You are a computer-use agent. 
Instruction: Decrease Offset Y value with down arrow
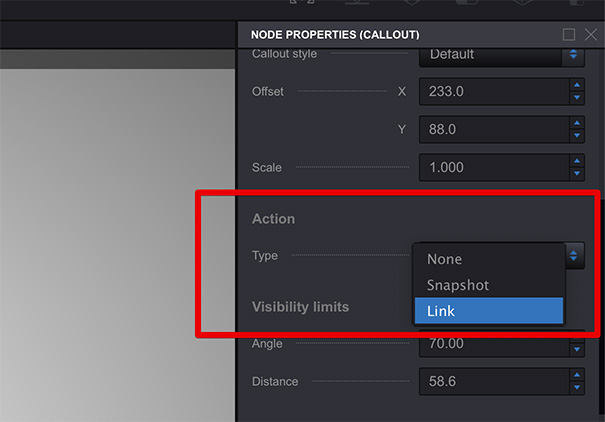(x=577, y=135)
